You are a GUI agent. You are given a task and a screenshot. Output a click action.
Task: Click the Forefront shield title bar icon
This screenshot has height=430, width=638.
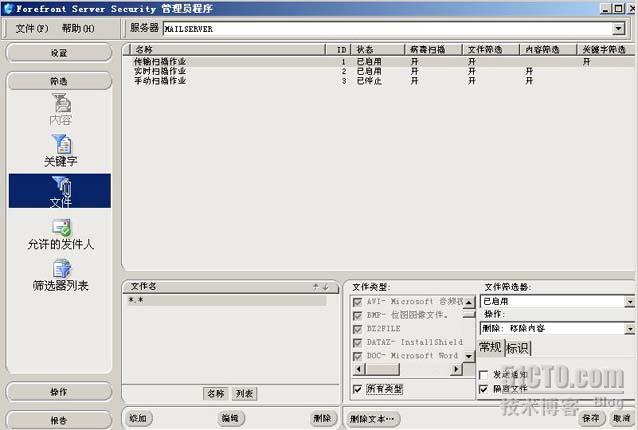[8, 8]
